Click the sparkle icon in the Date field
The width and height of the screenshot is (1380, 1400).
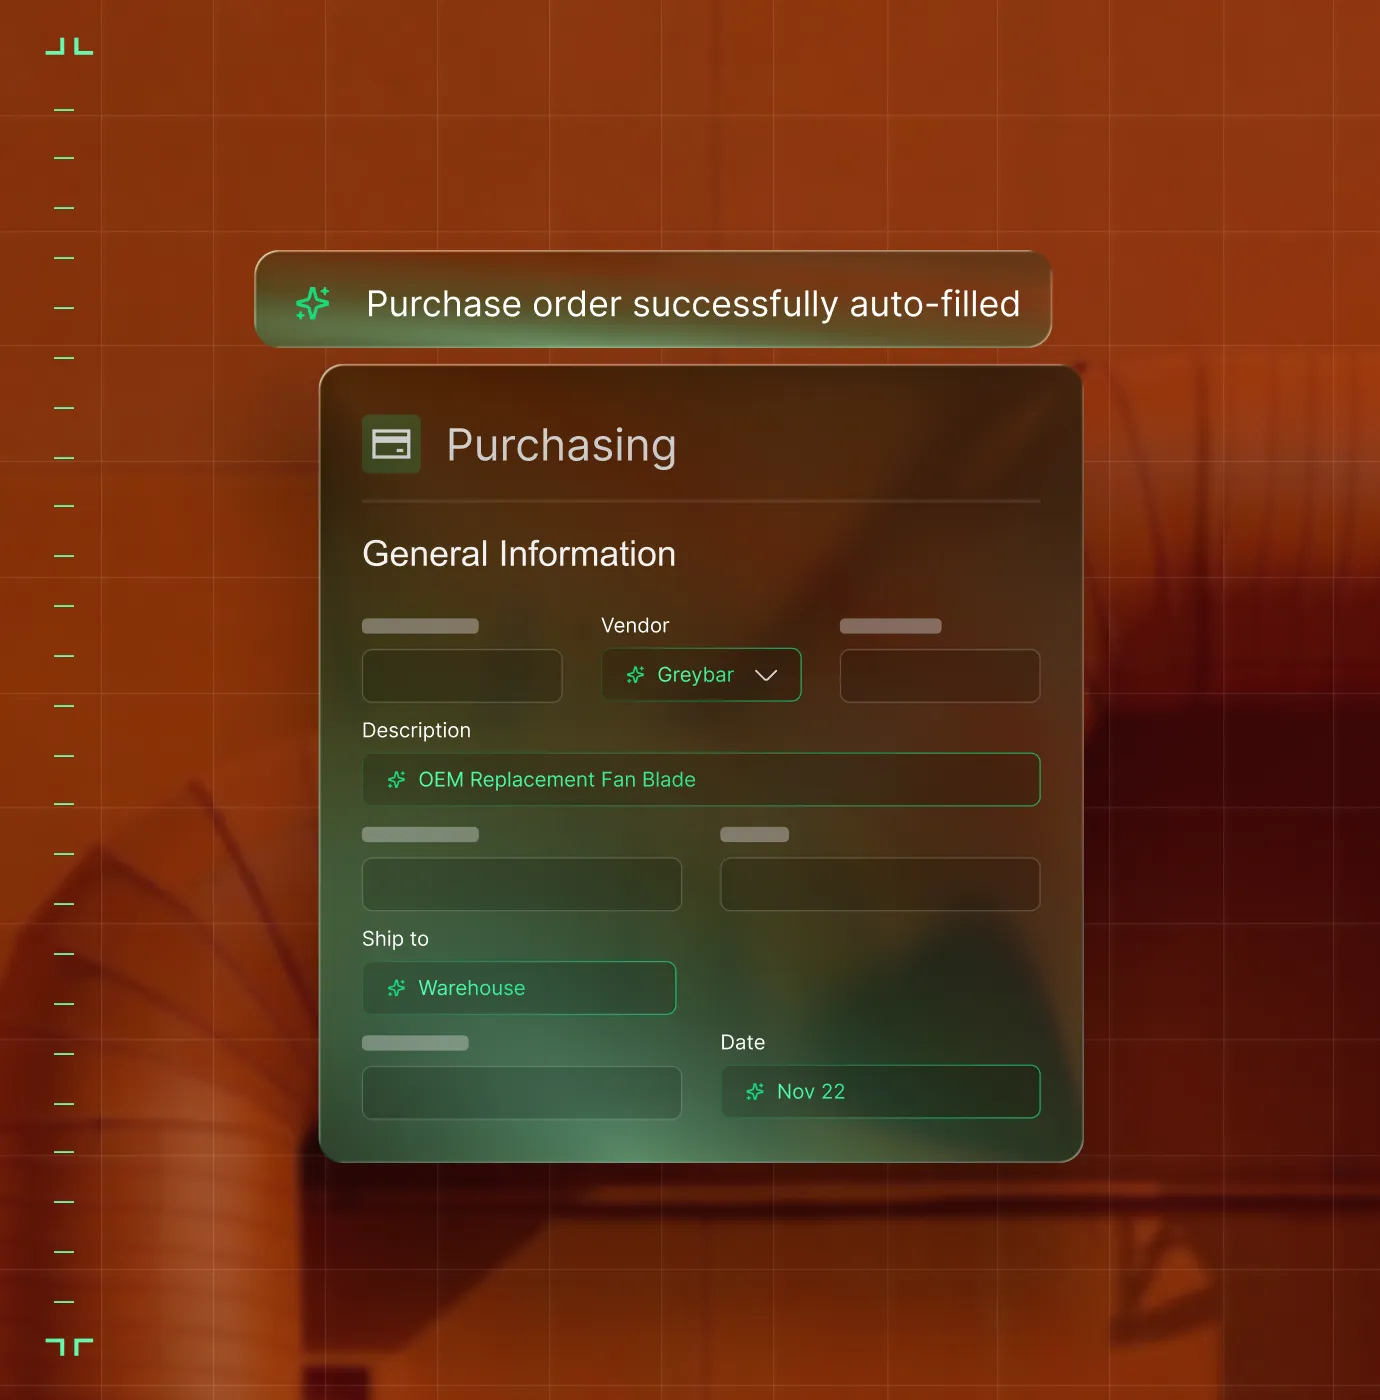[755, 1092]
